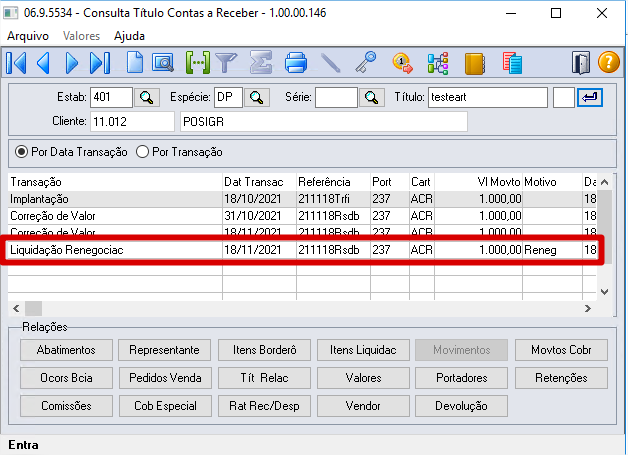Open Itens Borderô relation
This screenshot has width=628, height=455.
[x=264, y=350]
